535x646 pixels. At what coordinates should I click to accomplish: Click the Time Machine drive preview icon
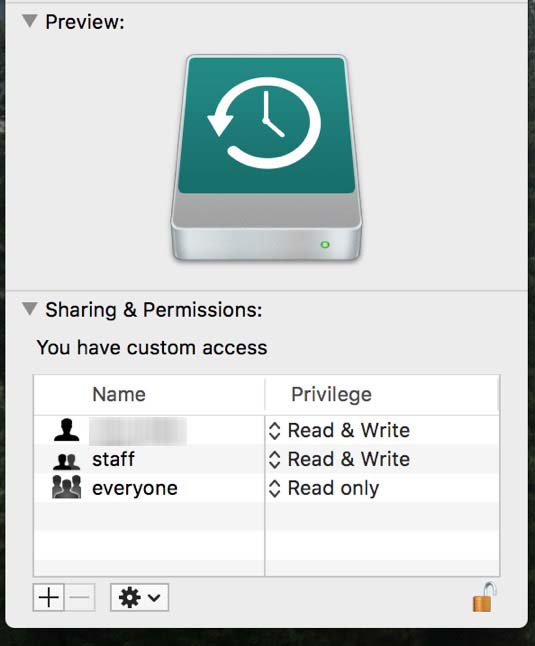(x=266, y=158)
